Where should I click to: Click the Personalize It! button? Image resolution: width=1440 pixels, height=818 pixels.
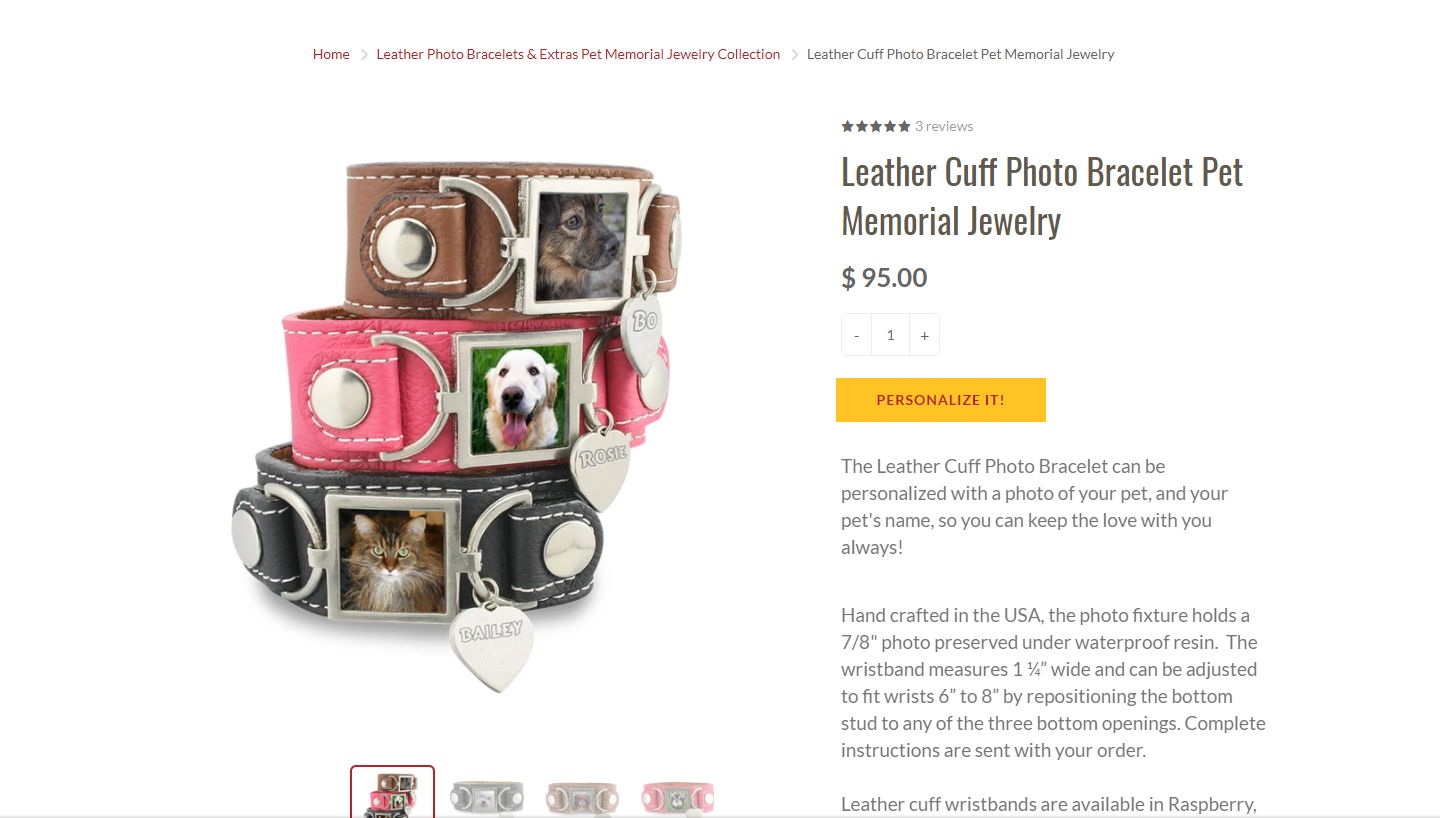[x=941, y=400]
